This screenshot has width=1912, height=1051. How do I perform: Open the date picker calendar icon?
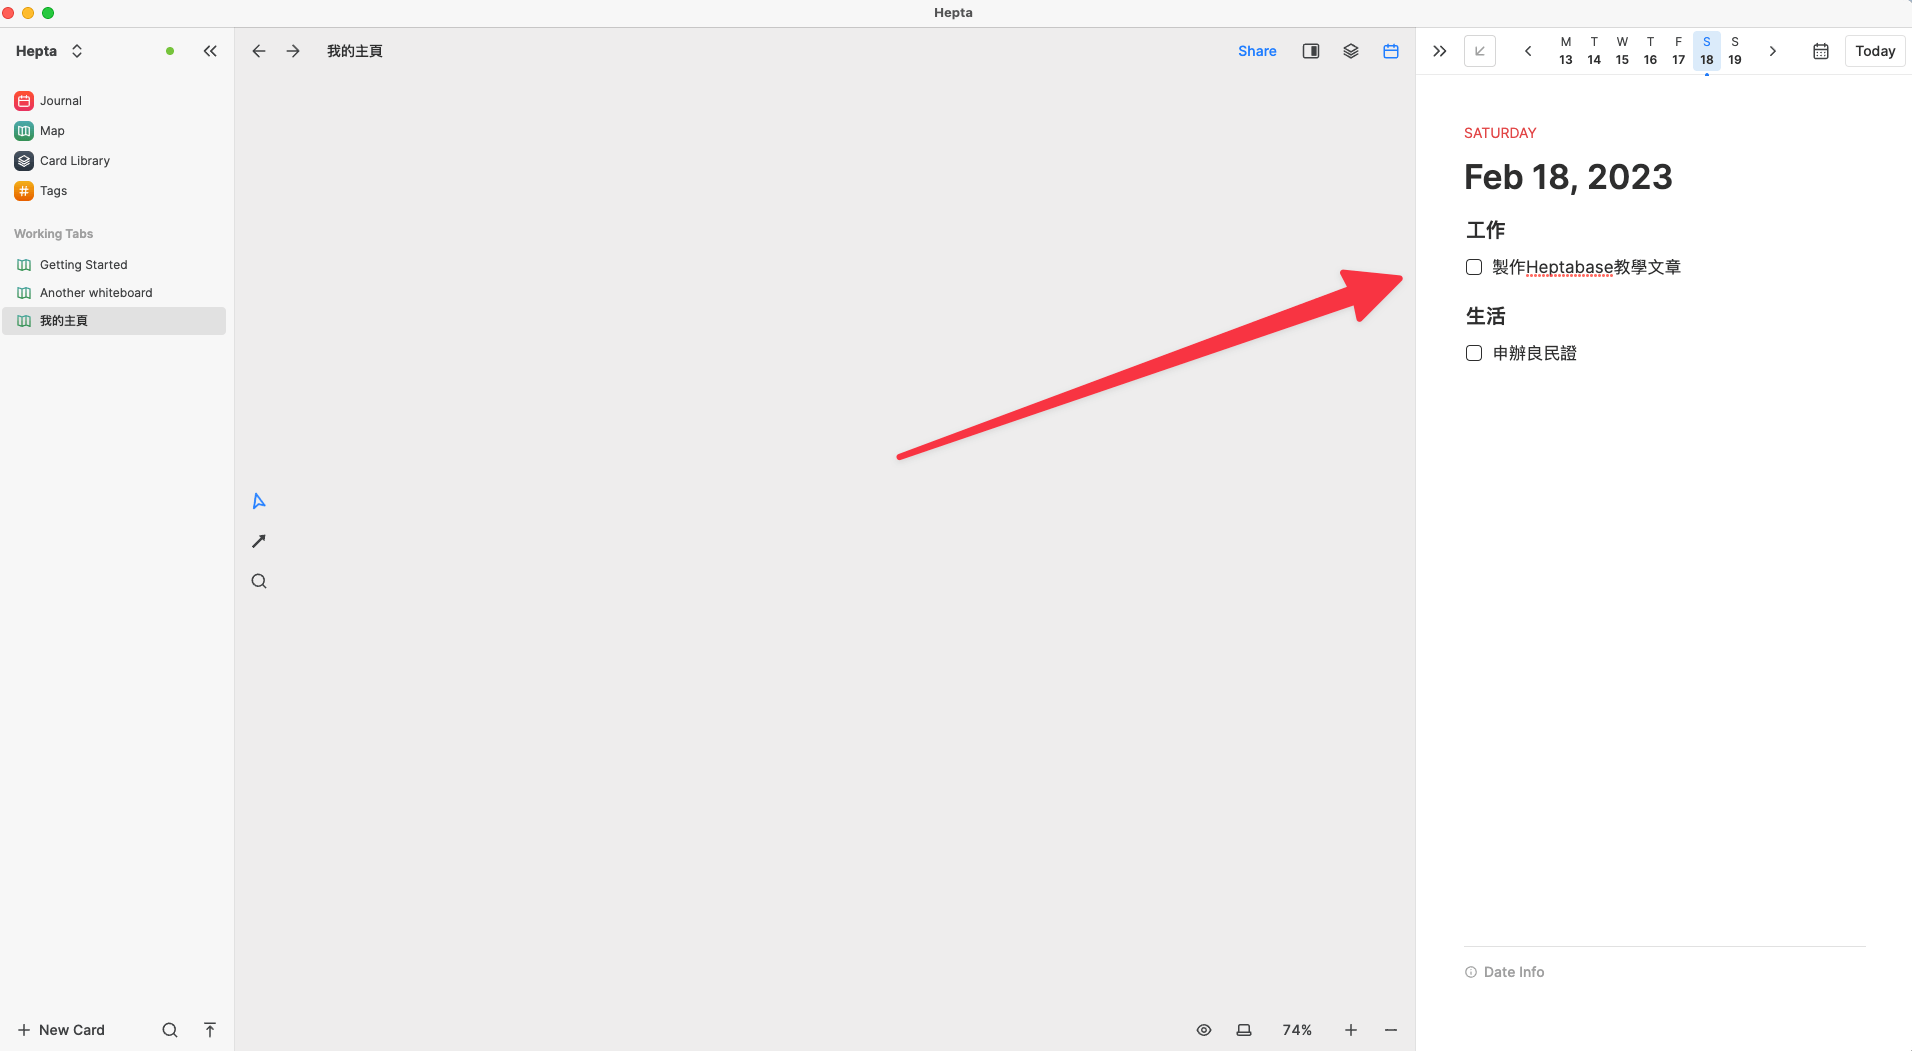click(1821, 51)
